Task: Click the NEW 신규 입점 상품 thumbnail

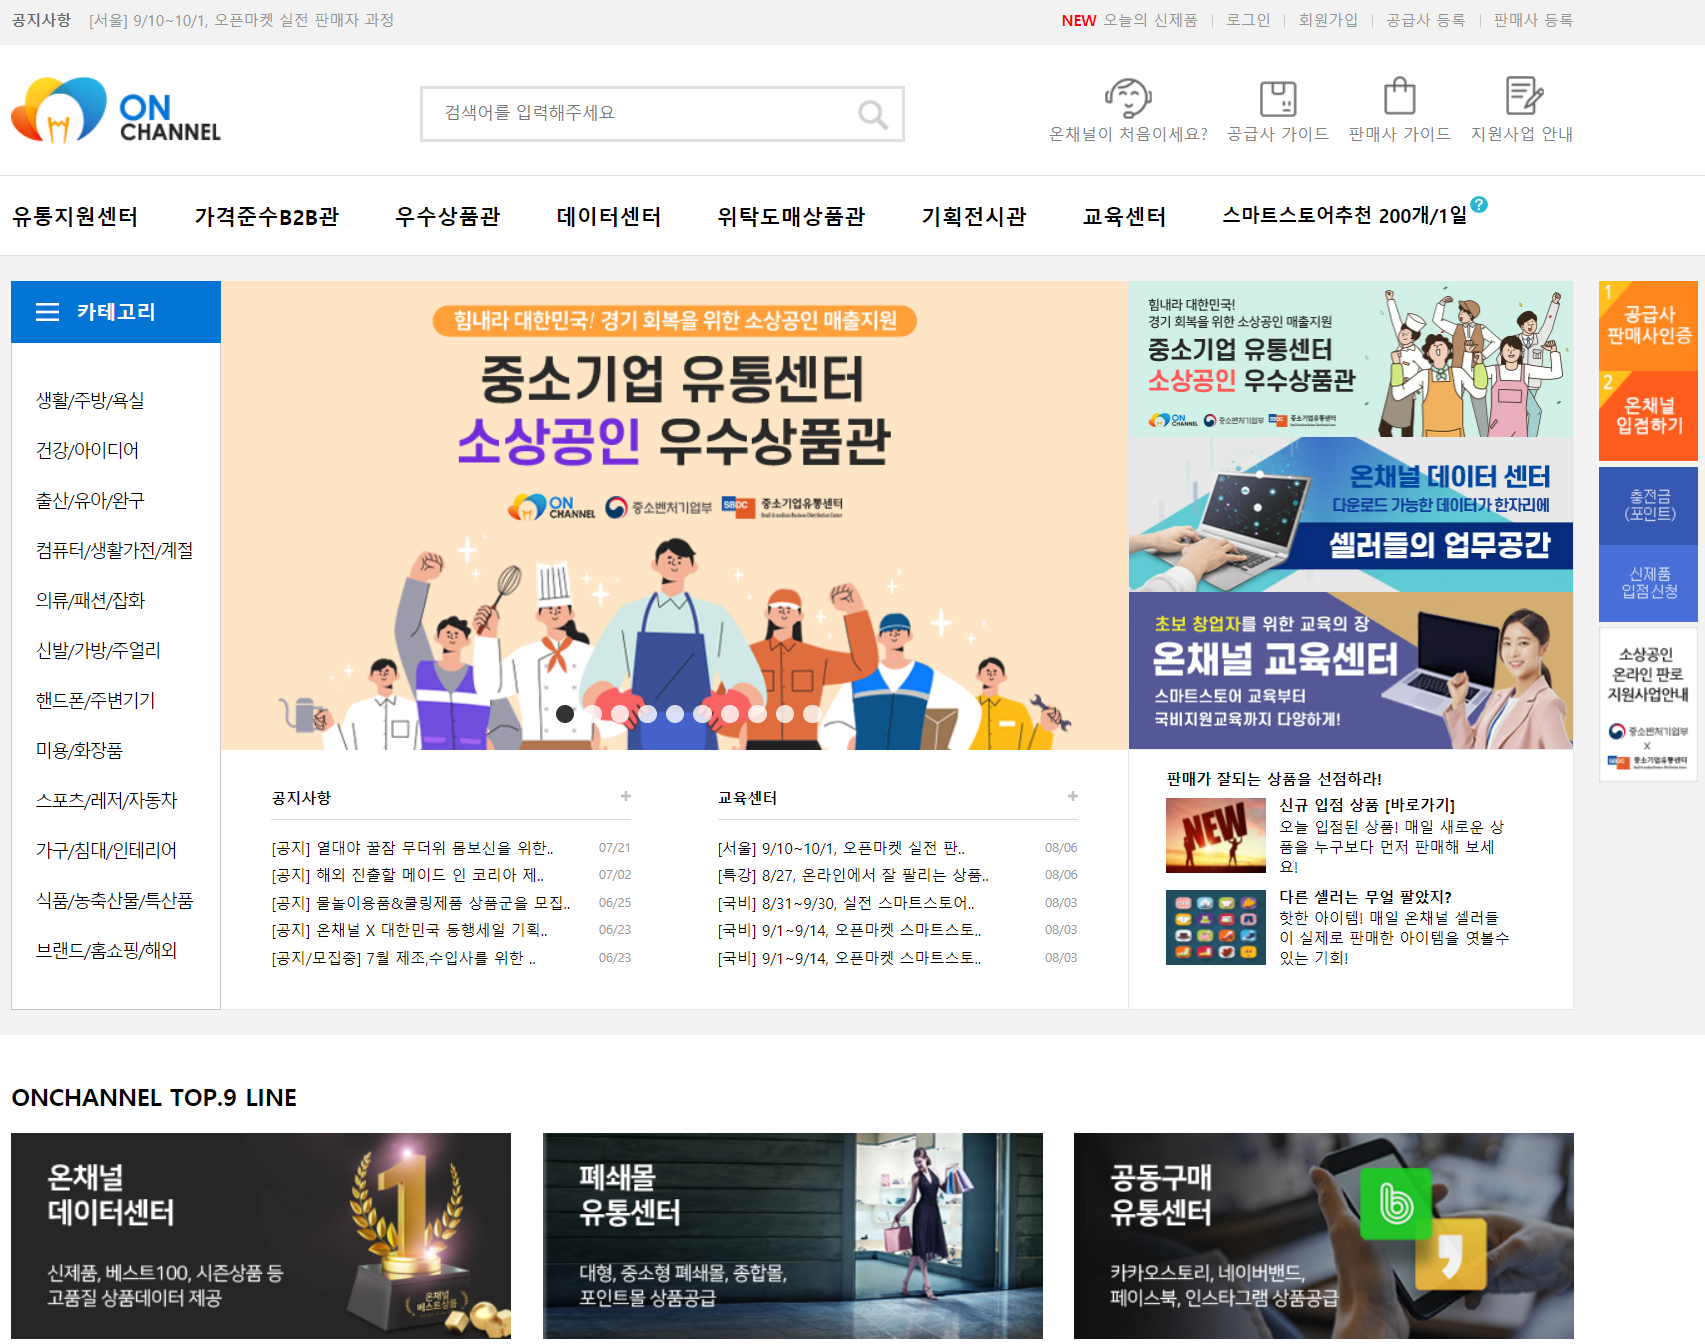Action: click(1215, 835)
